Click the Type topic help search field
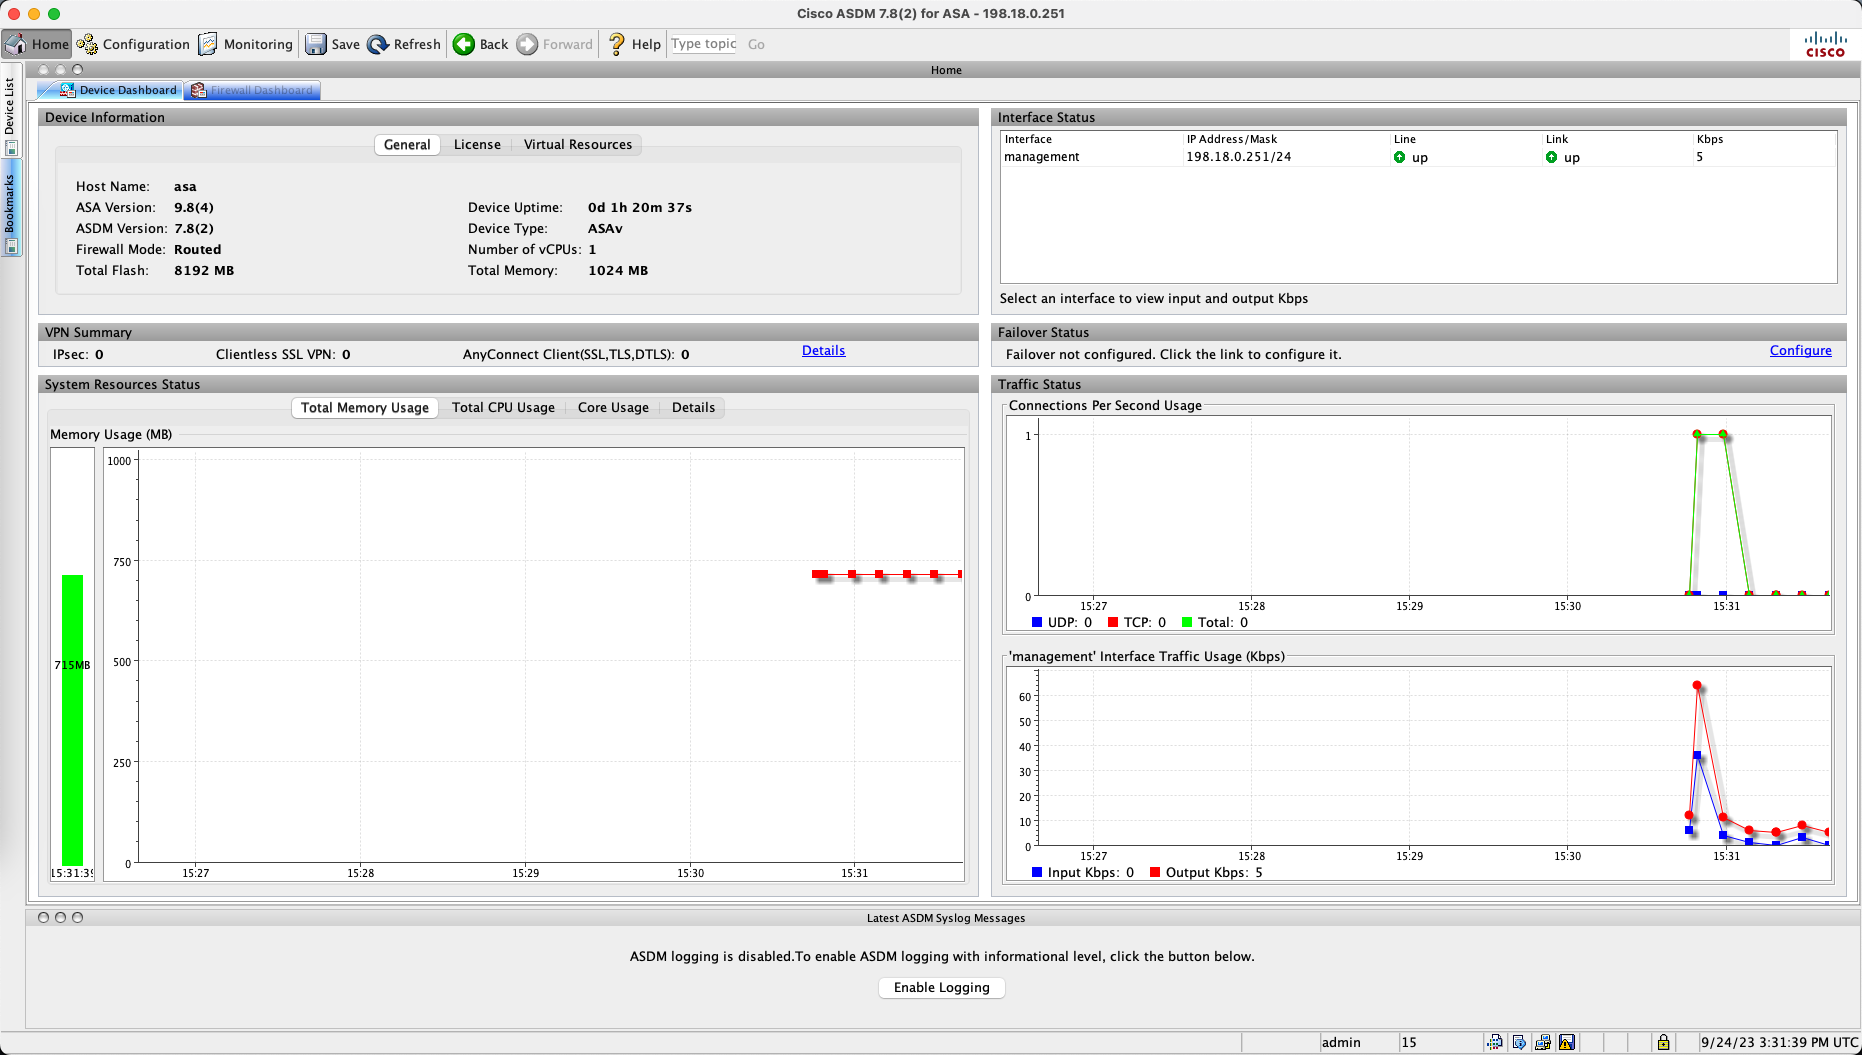The width and height of the screenshot is (1862, 1055). [x=704, y=44]
